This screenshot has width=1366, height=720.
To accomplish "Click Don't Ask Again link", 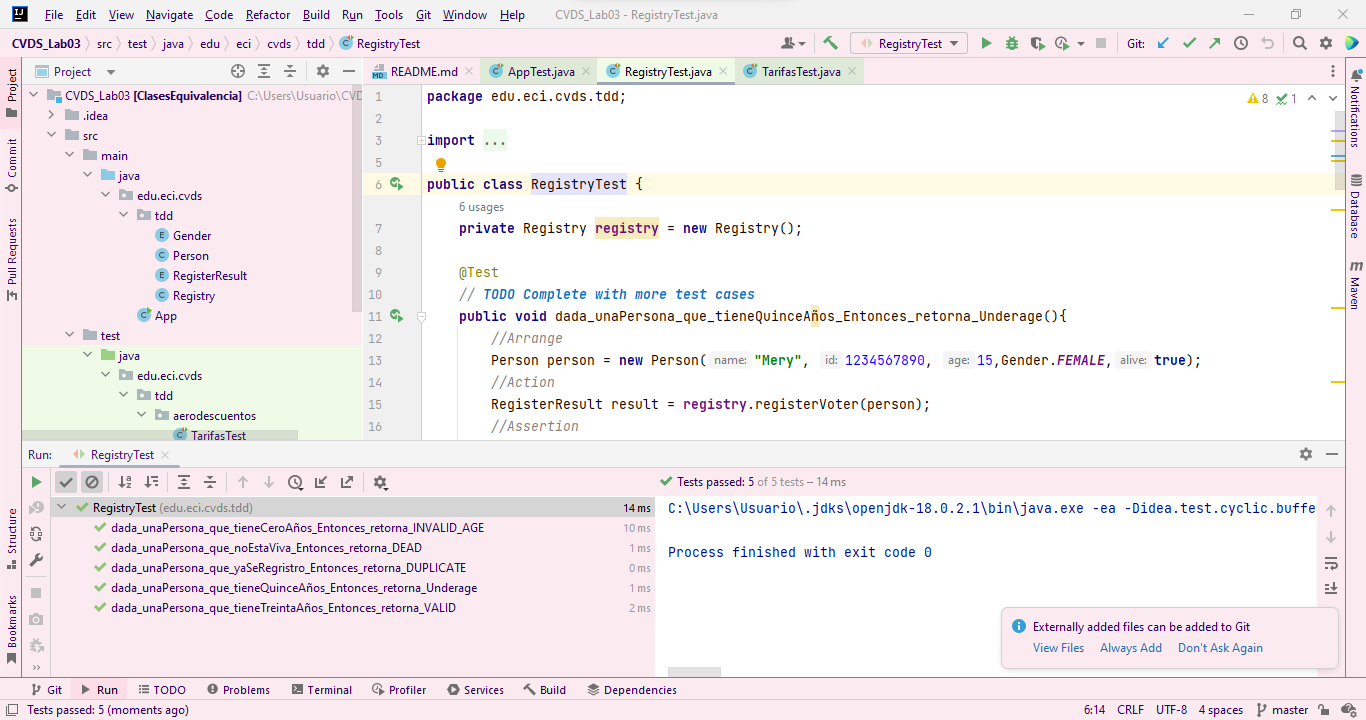I will (x=1220, y=648).
